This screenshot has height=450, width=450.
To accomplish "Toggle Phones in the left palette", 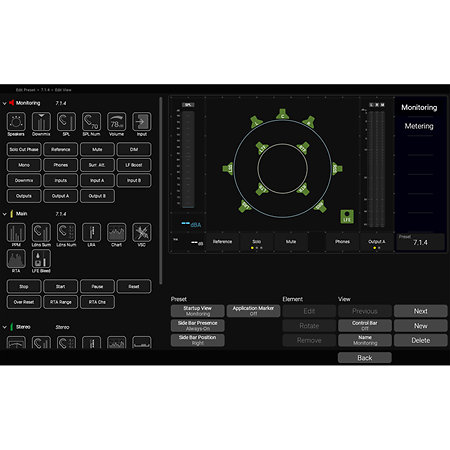I will 61,165.
